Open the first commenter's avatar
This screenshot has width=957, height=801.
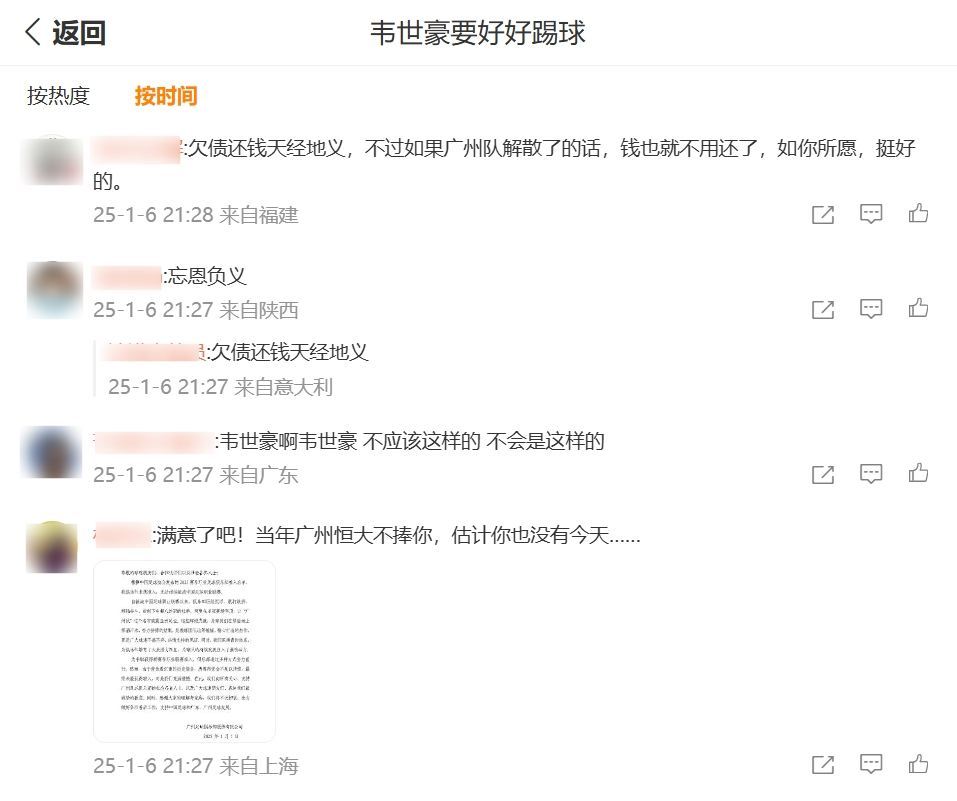pyautogui.click(x=52, y=161)
